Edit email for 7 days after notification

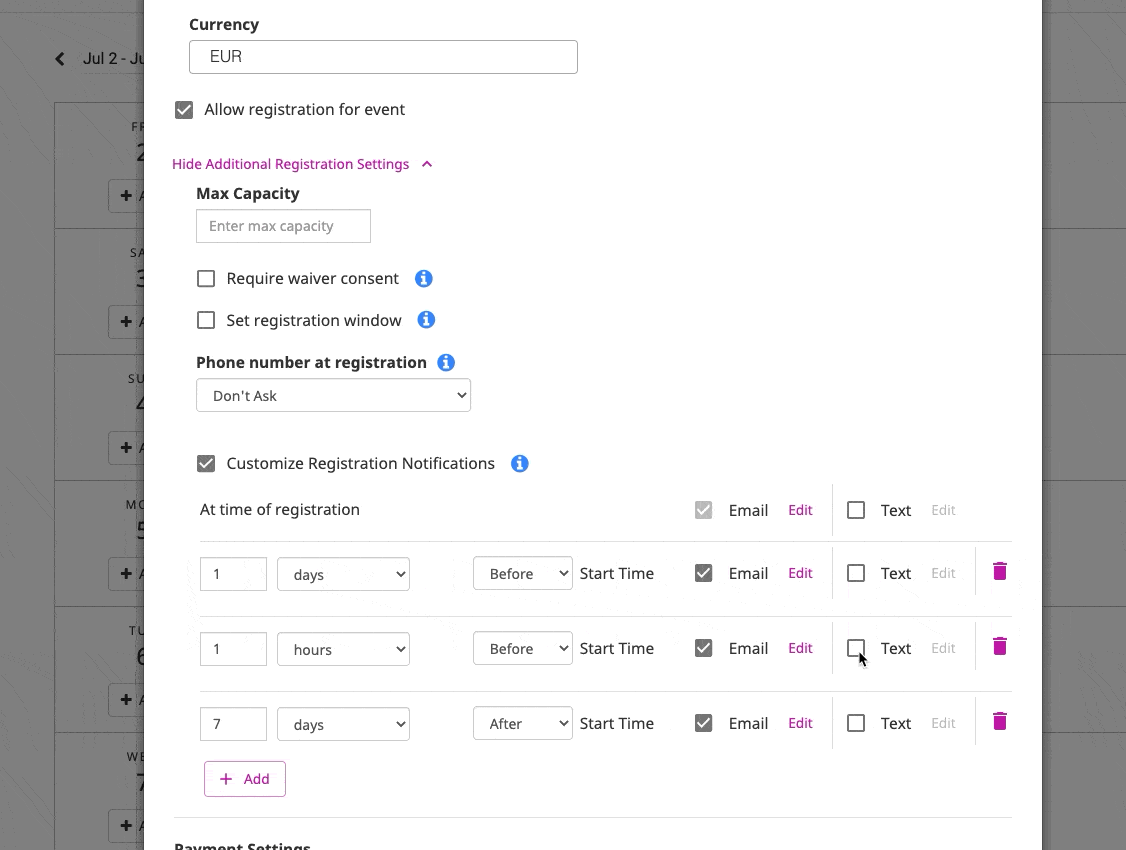[x=800, y=724]
